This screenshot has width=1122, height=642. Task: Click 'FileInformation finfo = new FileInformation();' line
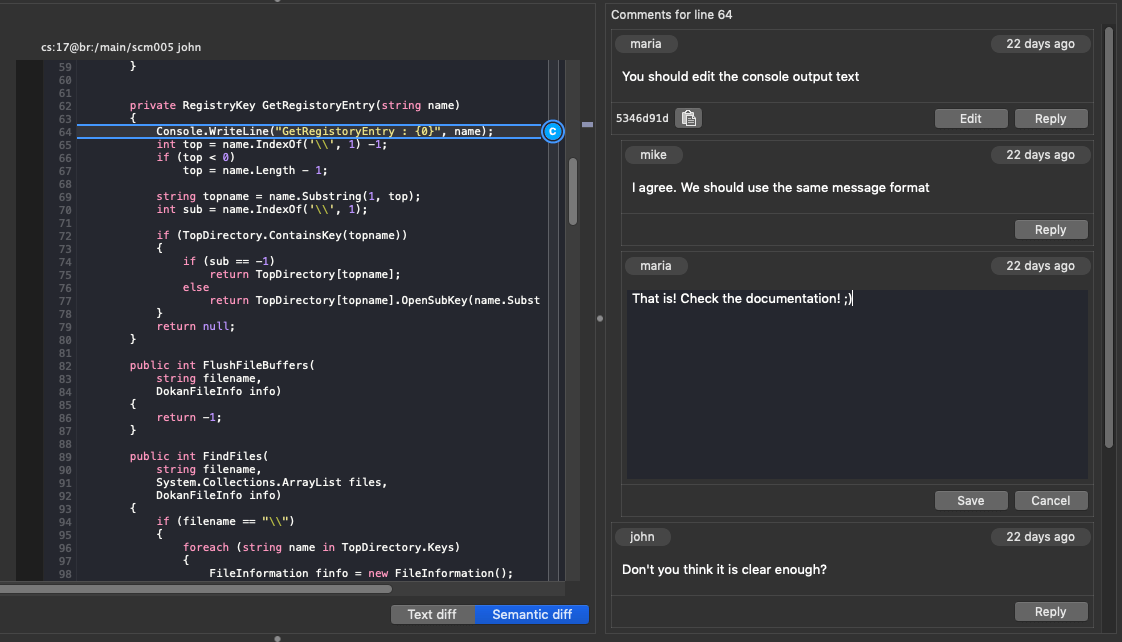click(x=361, y=573)
